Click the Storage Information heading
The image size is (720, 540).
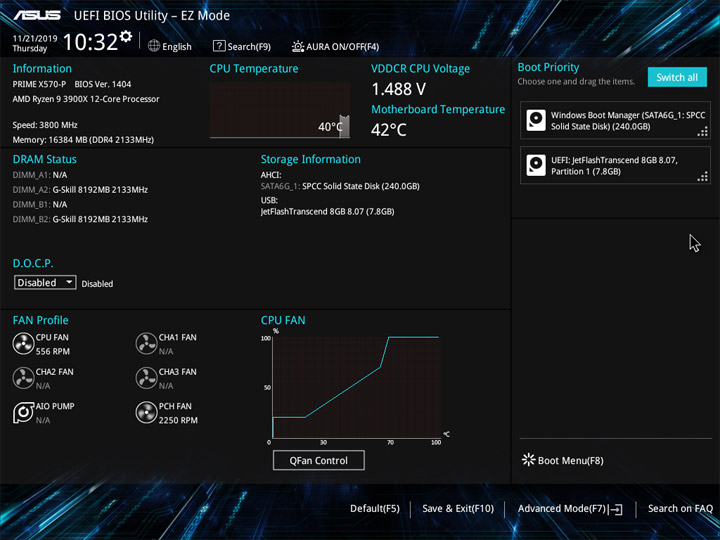pos(310,159)
